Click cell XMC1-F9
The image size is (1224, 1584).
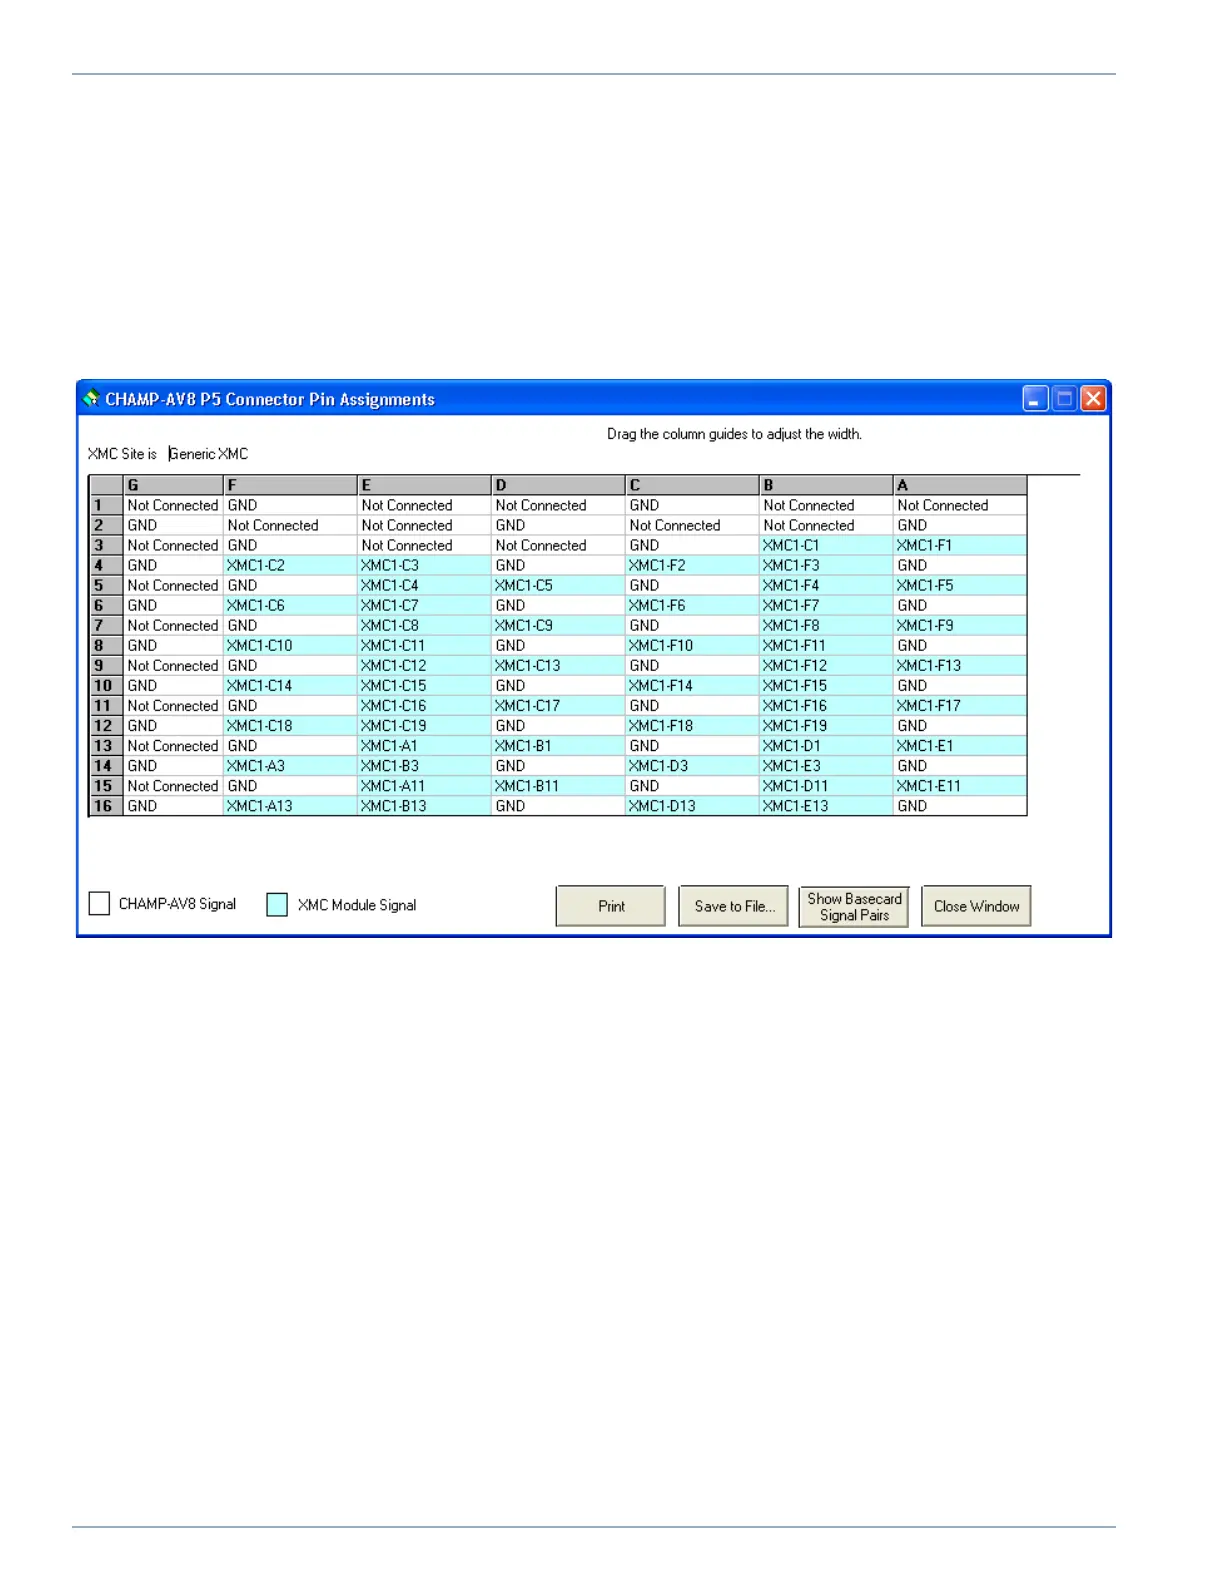click(x=960, y=625)
